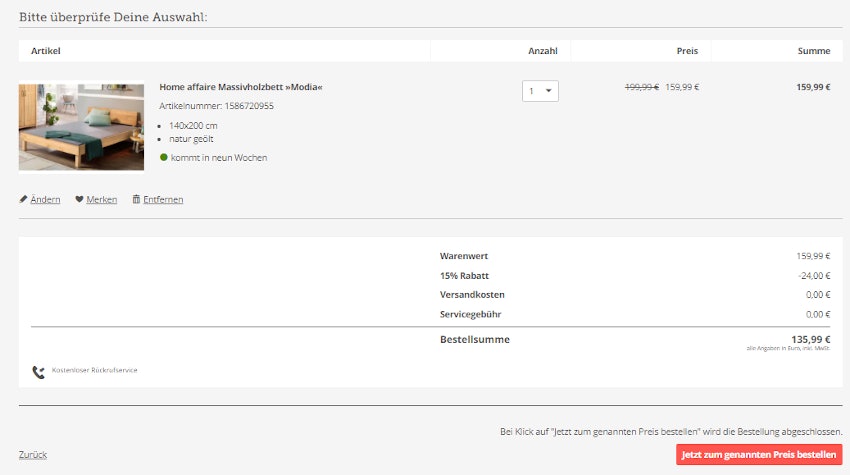This screenshot has height=475, width=850.
Task: Click the "Ändern" link text
Action: (x=45, y=199)
